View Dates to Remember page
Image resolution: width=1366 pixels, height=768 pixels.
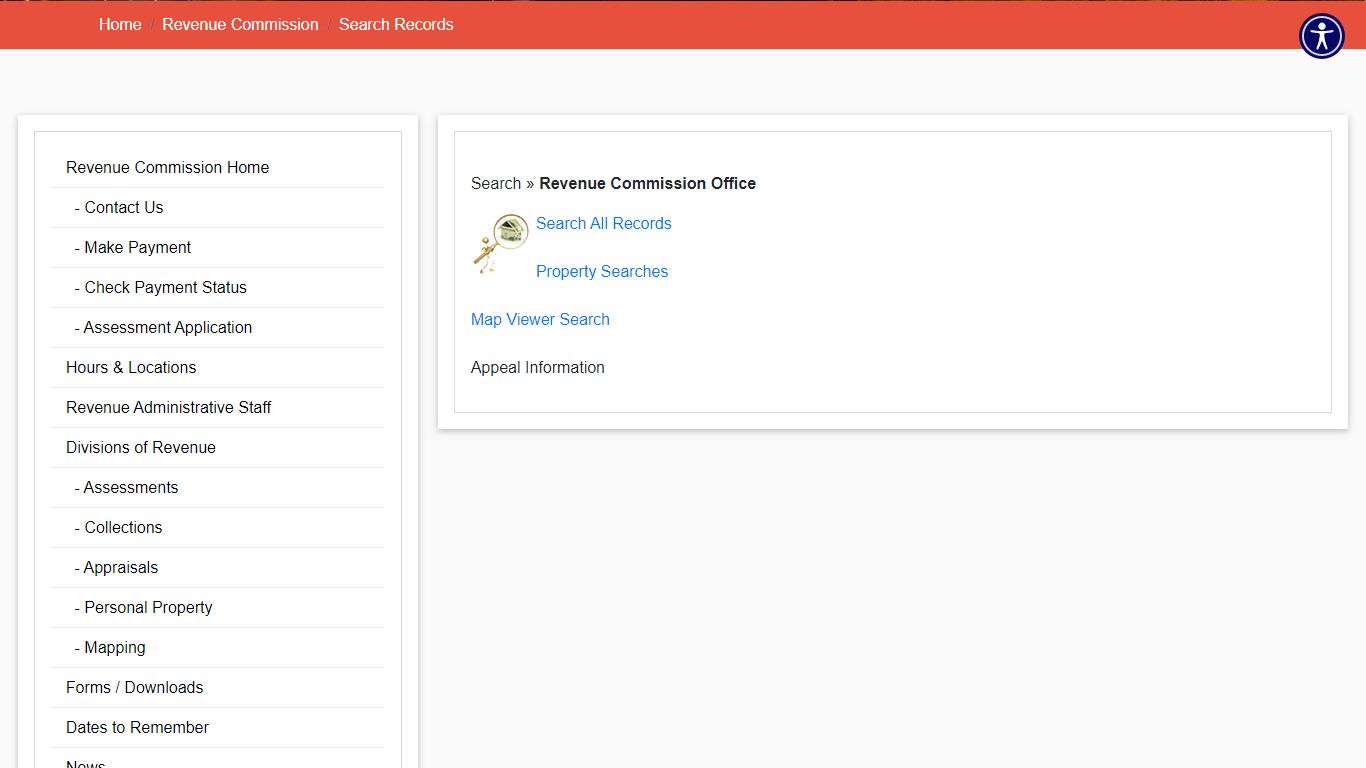click(x=218, y=727)
